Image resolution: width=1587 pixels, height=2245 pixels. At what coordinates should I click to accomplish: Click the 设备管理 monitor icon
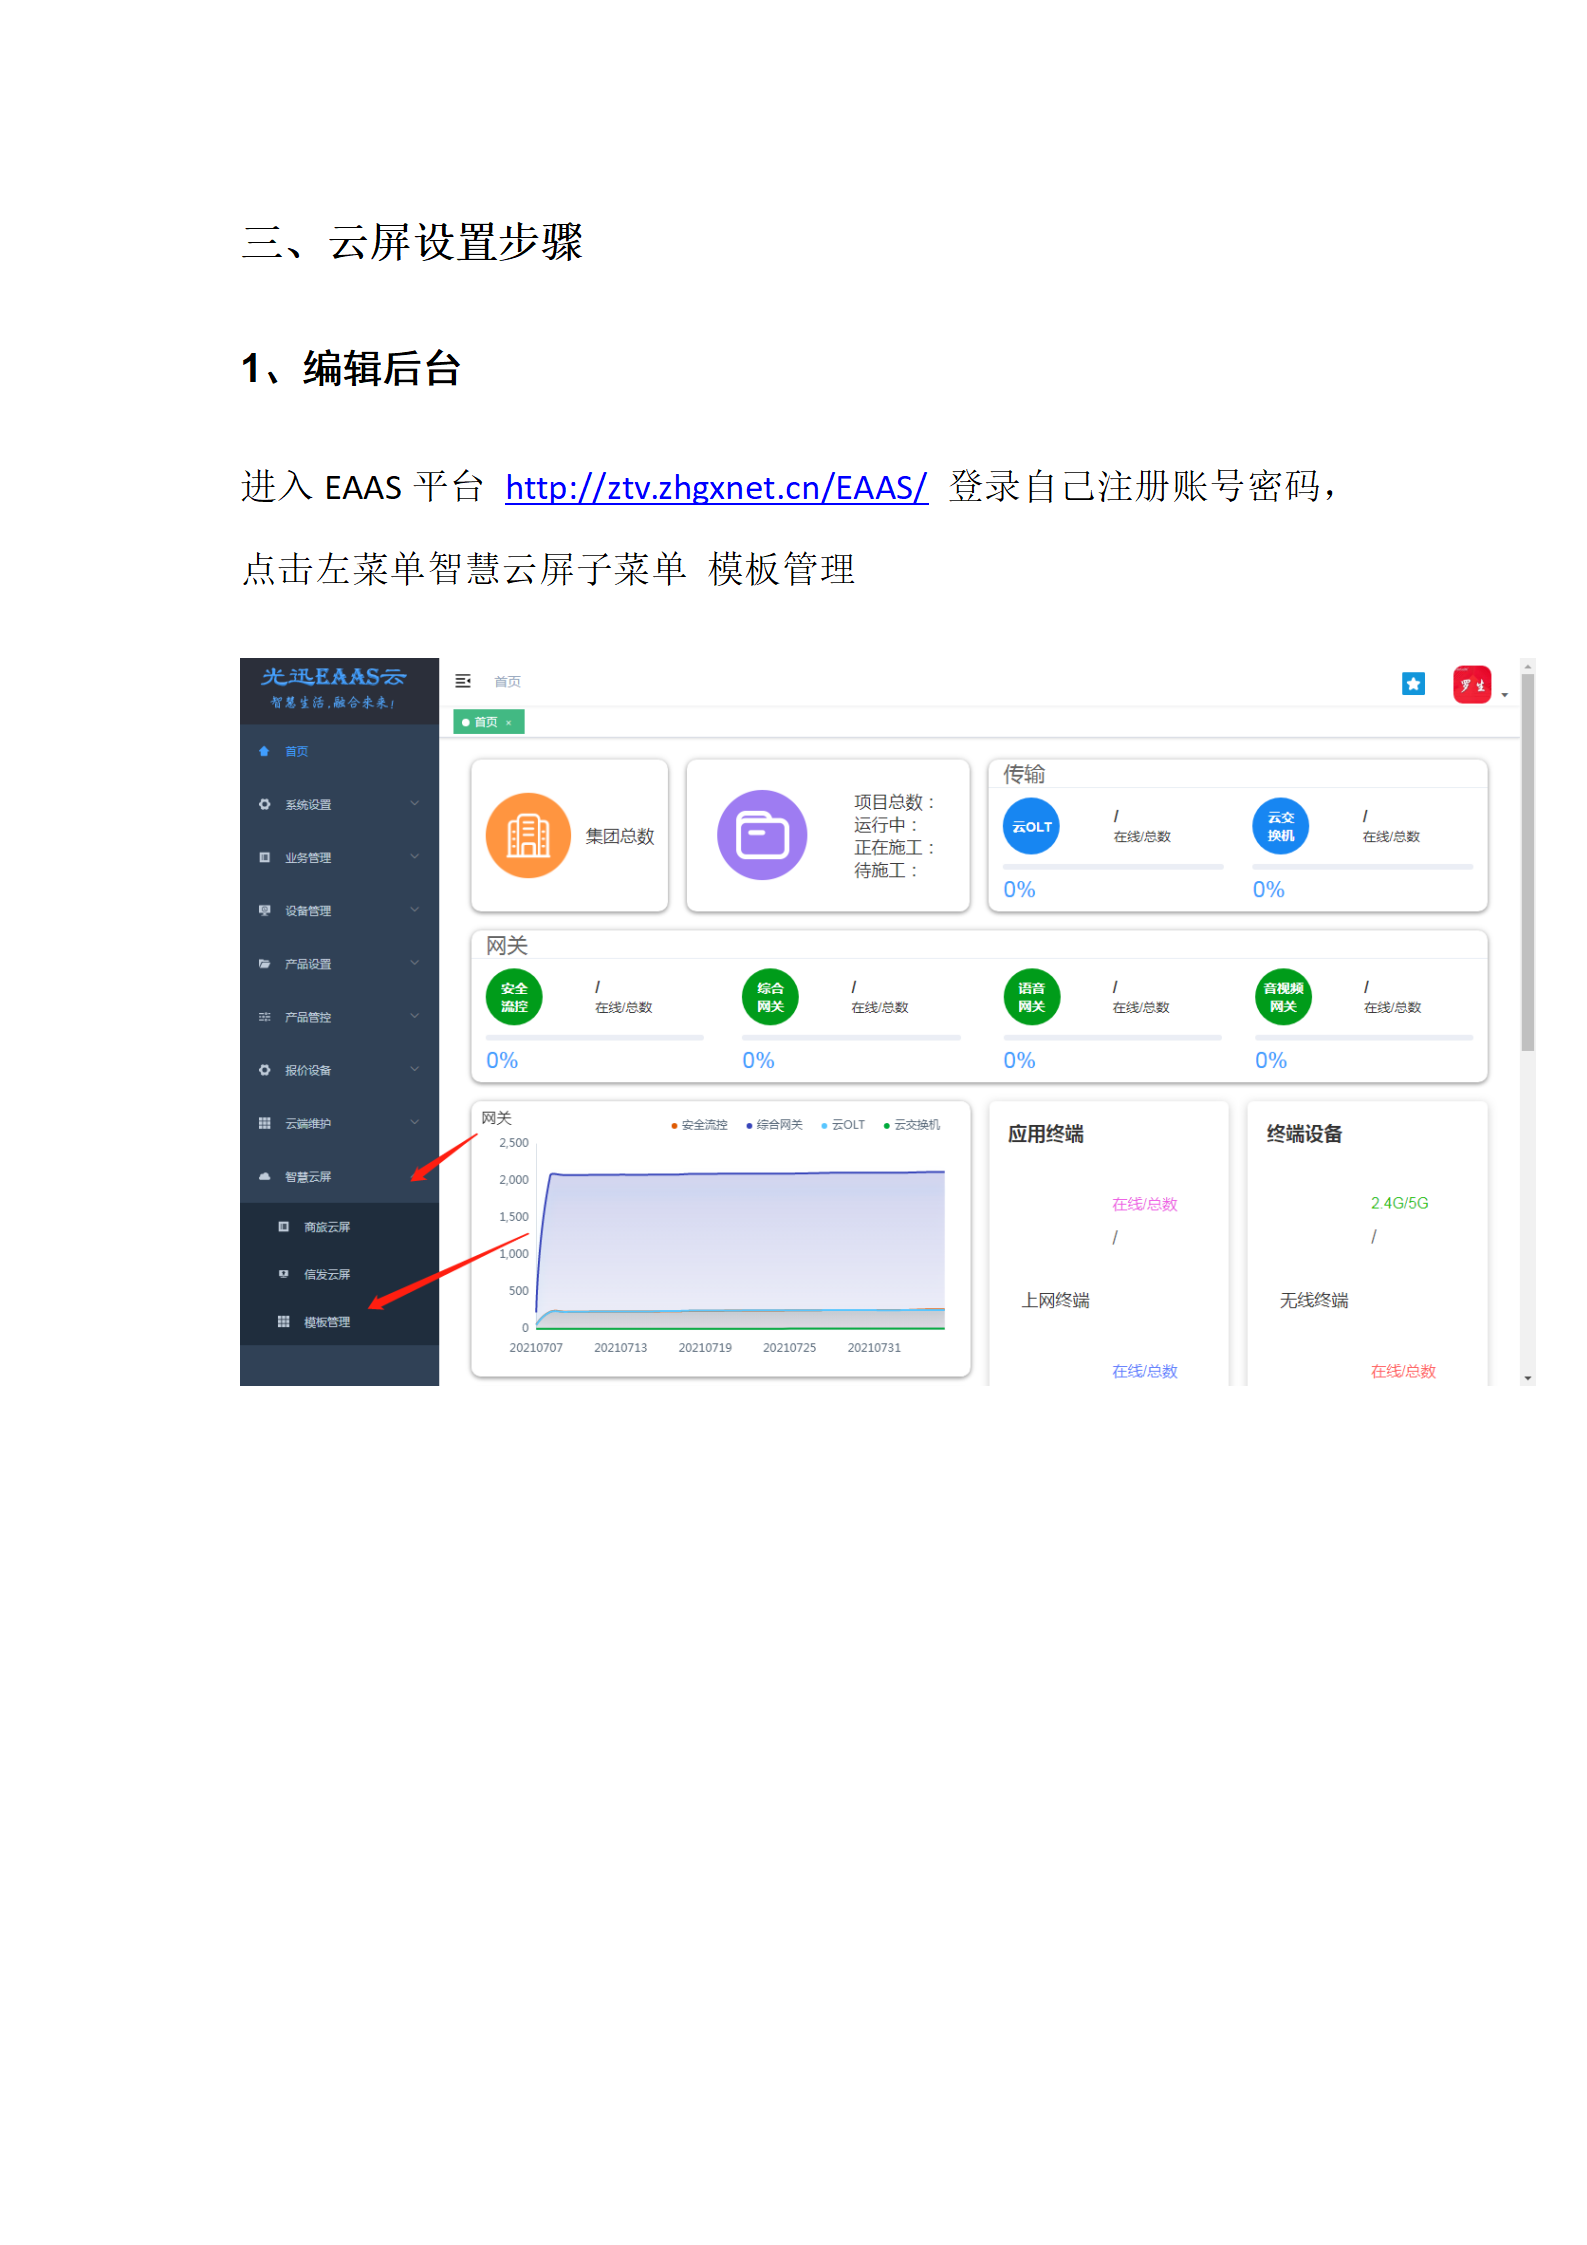tap(264, 910)
